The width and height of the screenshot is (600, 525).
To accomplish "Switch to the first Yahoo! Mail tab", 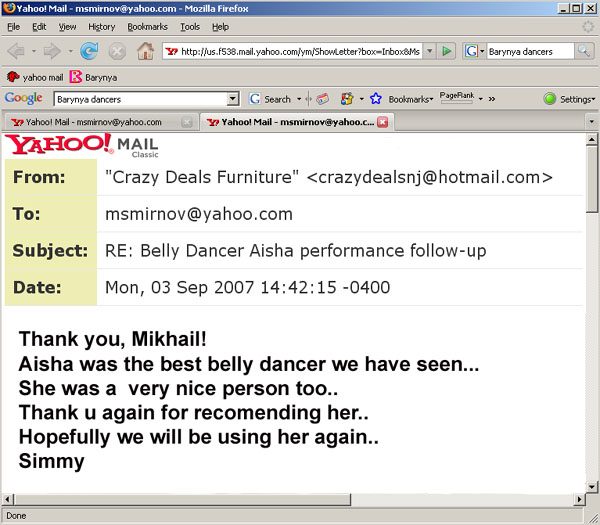I will [93, 122].
